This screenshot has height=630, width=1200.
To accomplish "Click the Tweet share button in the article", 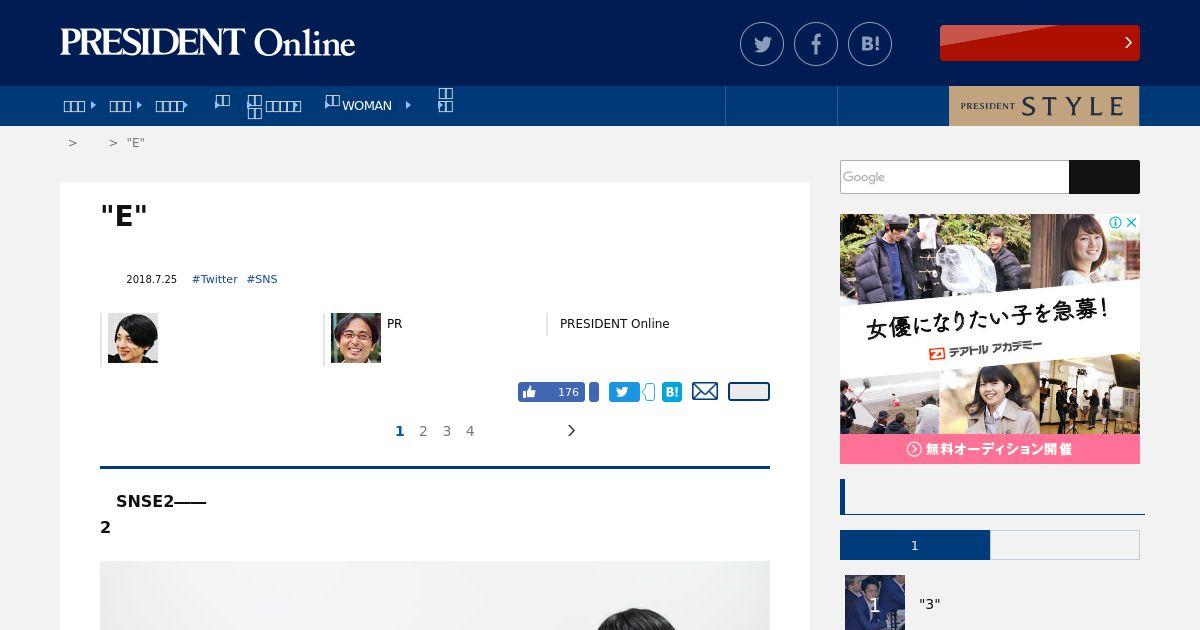I will 624,392.
